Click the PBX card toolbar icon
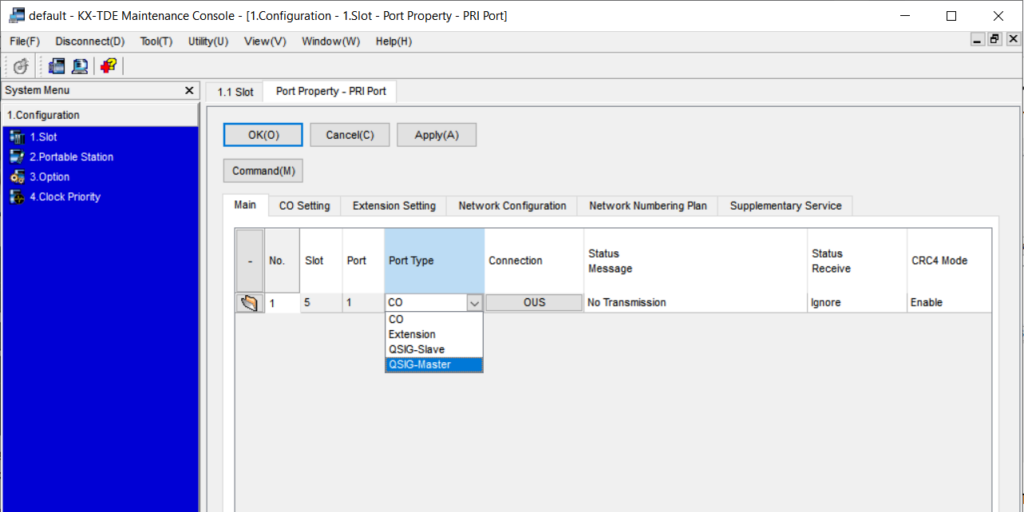1024x512 pixels. click(56, 66)
